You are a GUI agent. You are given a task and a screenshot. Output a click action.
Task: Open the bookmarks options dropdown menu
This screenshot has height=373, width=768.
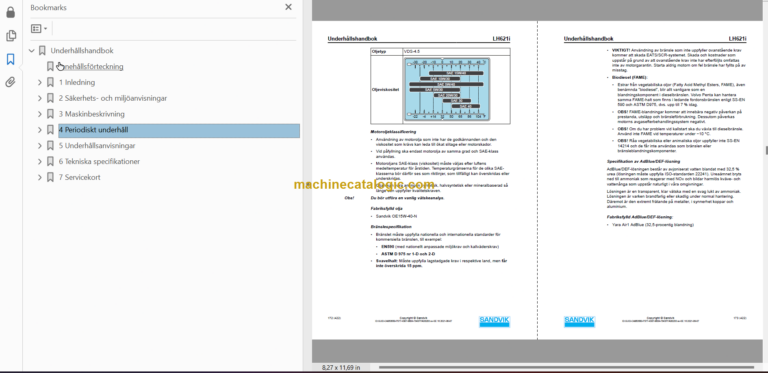[x=39, y=29]
